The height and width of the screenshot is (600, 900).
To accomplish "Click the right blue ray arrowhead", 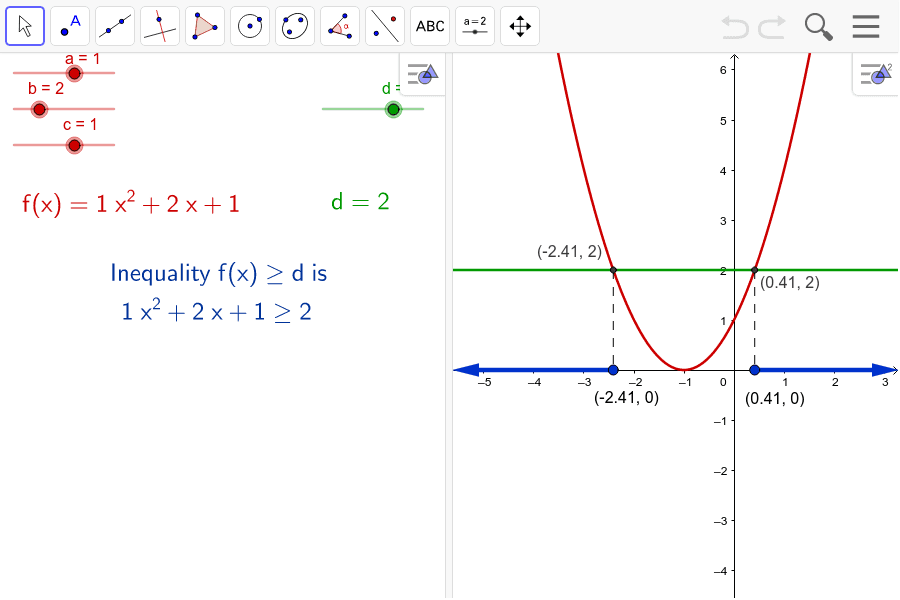I will (884, 370).
